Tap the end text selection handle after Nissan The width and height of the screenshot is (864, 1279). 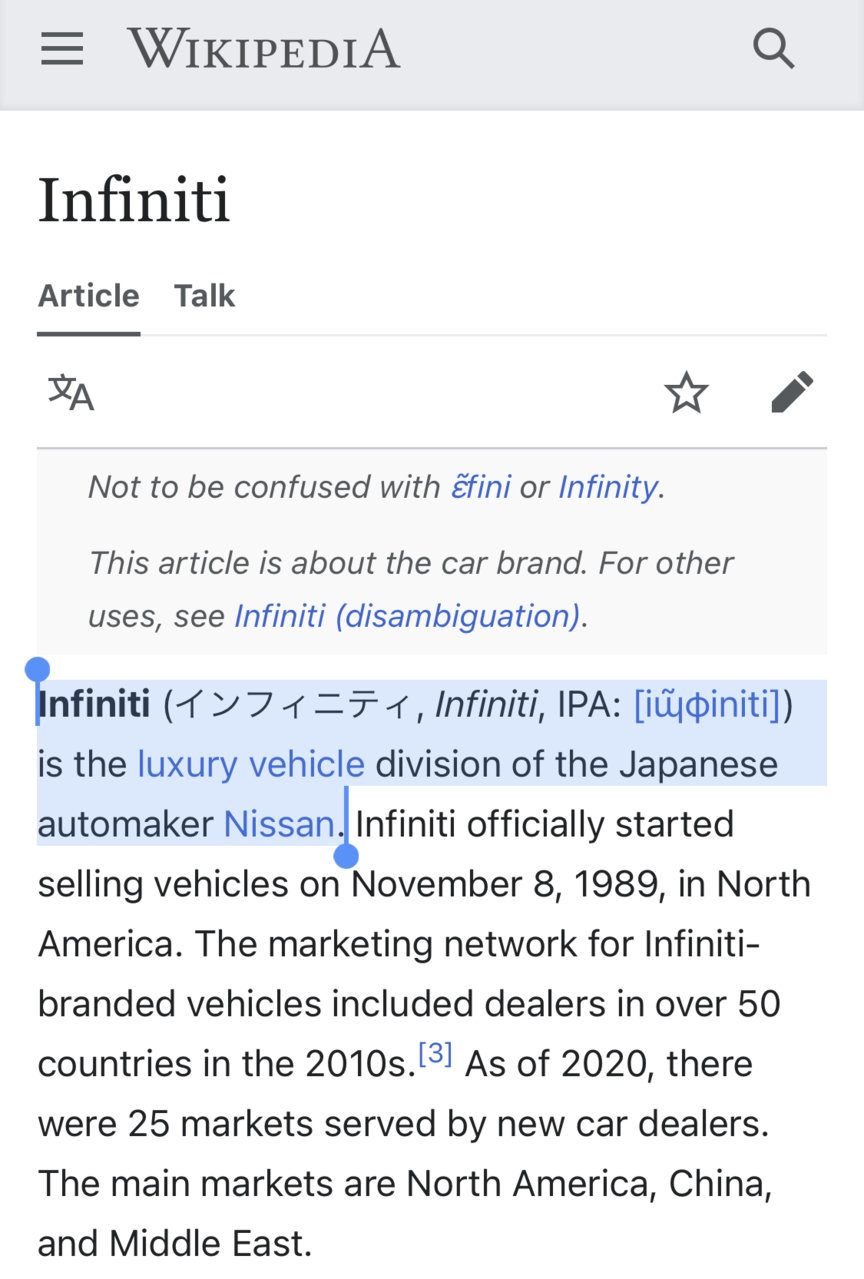click(346, 856)
